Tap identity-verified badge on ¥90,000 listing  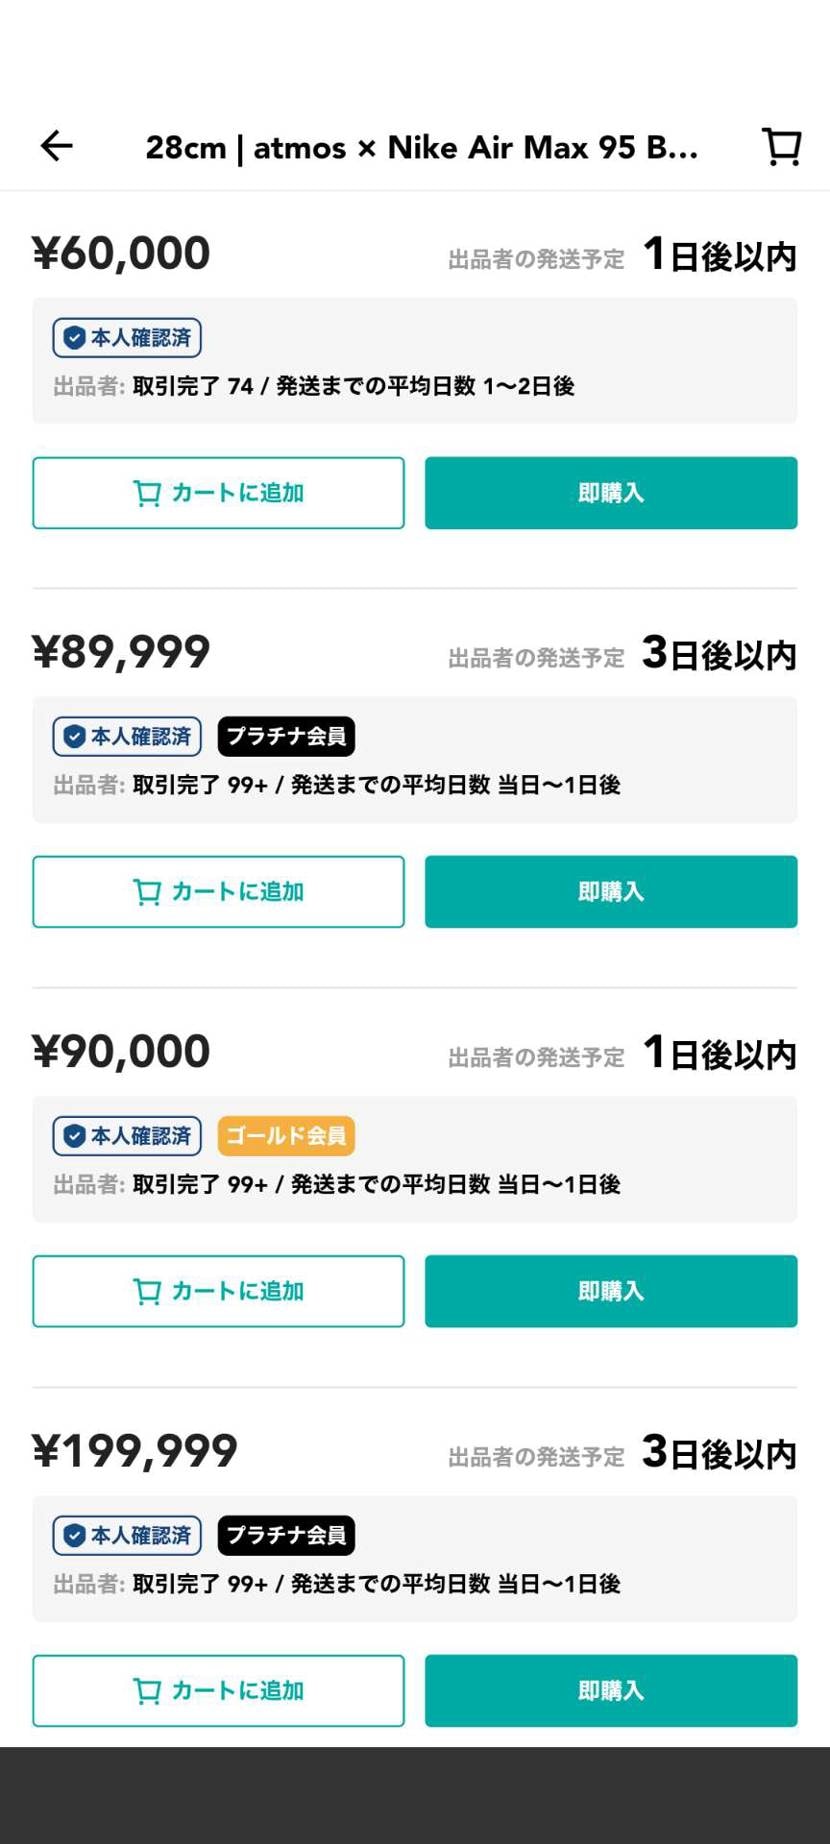point(127,1136)
